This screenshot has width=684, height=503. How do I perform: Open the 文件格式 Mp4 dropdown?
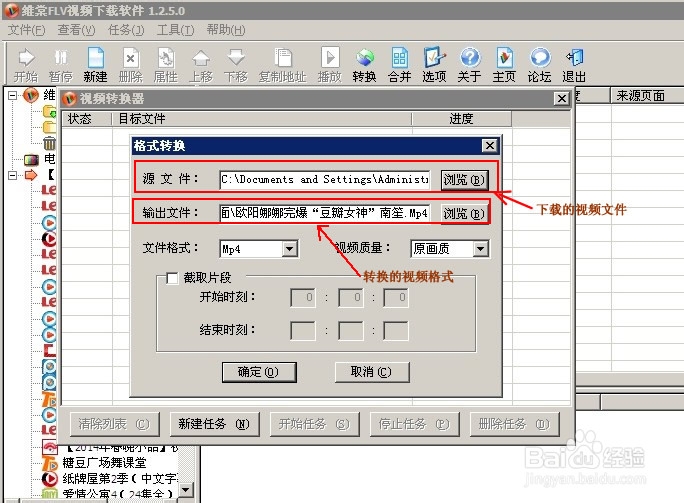click(x=290, y=249)
